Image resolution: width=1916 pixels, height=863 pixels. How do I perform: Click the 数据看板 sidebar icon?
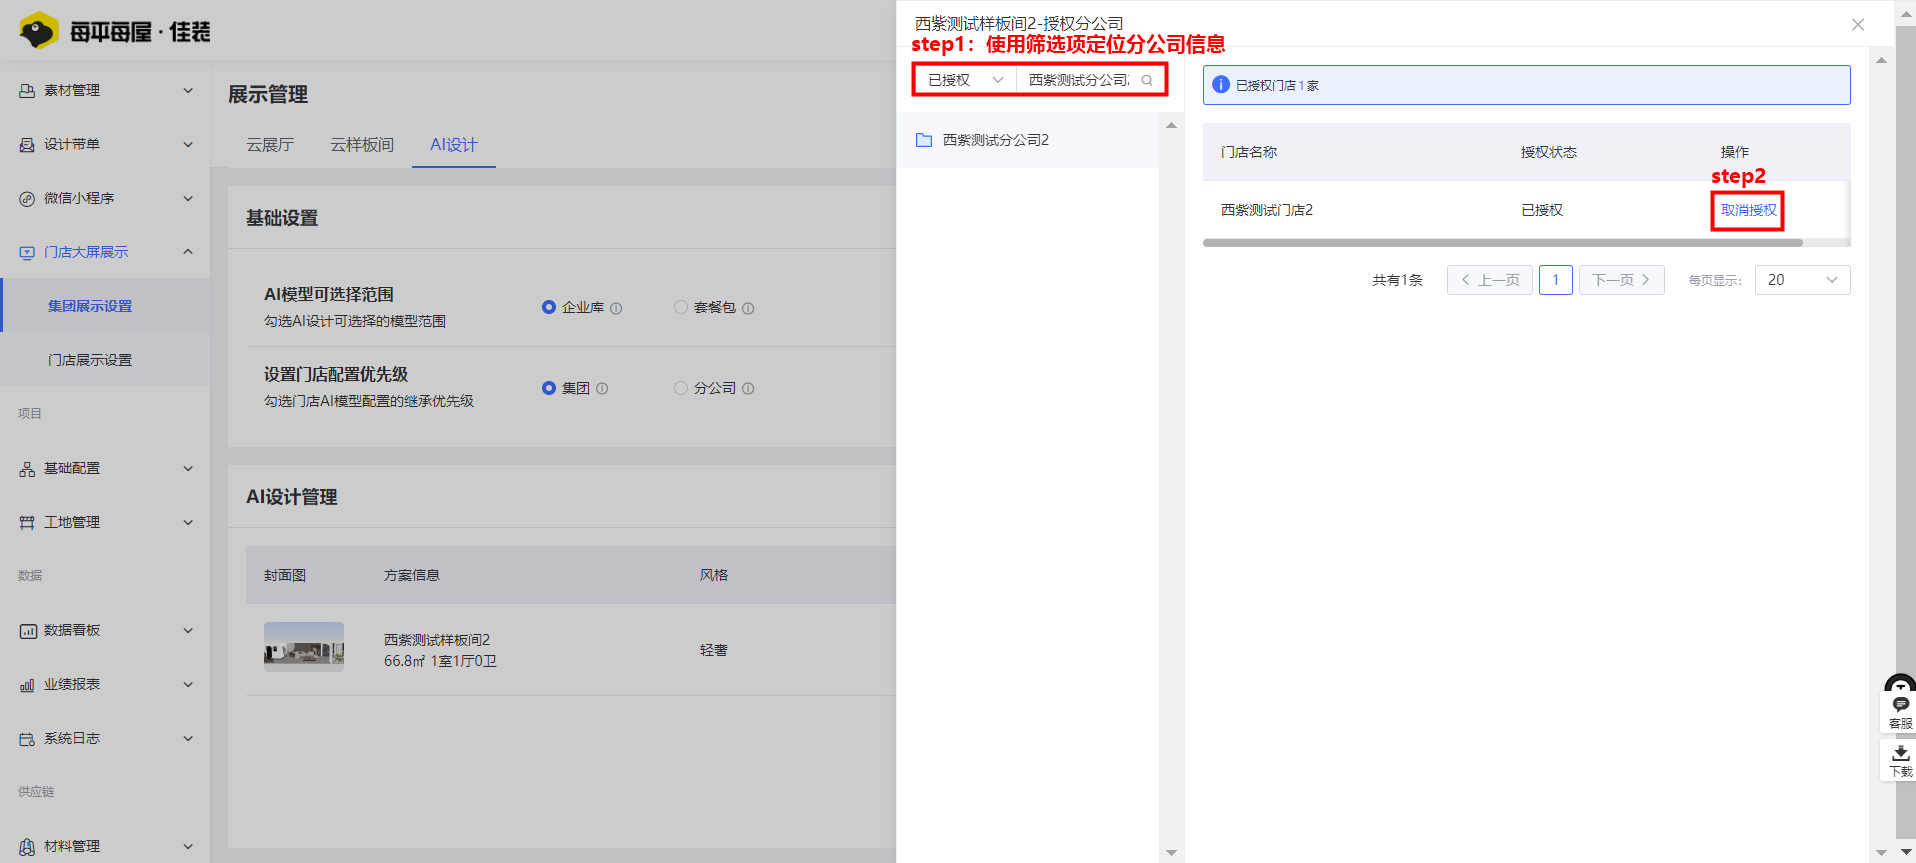coord(27,630)
